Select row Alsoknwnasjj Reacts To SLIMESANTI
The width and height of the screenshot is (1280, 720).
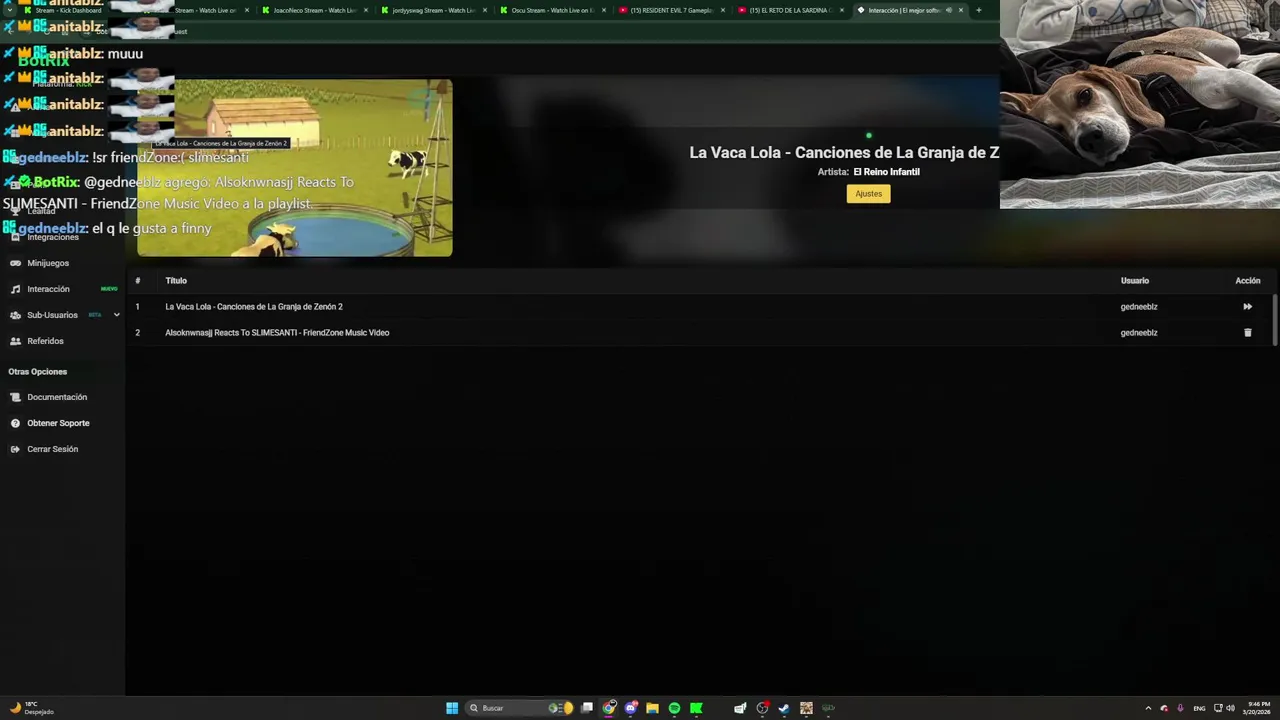coord(700,333)
